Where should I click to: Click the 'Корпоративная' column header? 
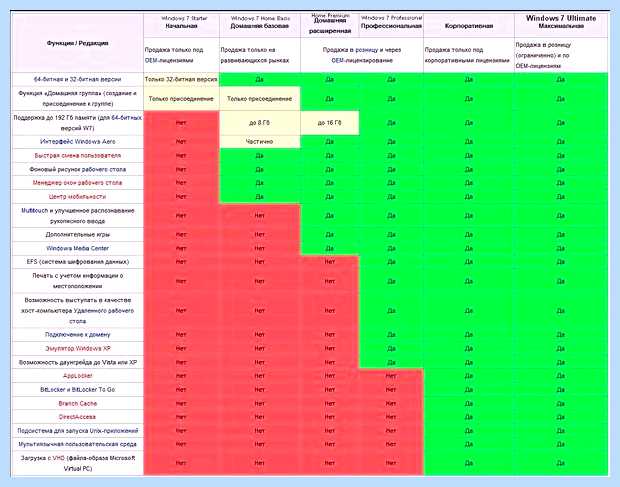(469, 26)
